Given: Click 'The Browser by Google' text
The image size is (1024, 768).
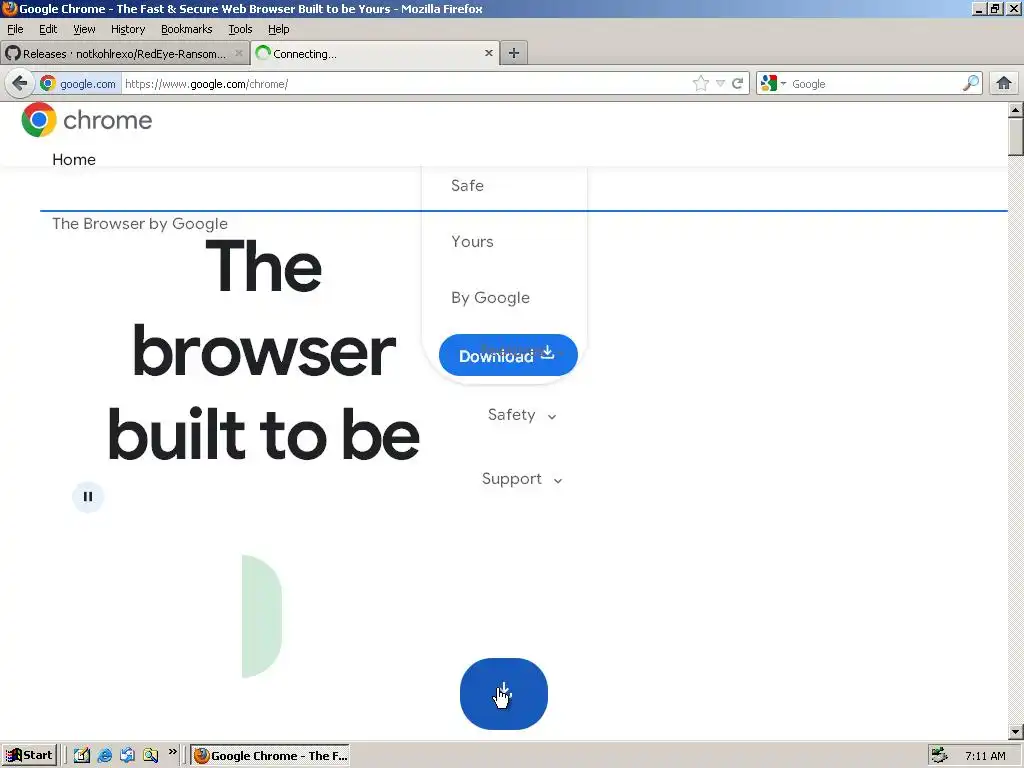Looking at the screenshot, I should tap(140, 223).
